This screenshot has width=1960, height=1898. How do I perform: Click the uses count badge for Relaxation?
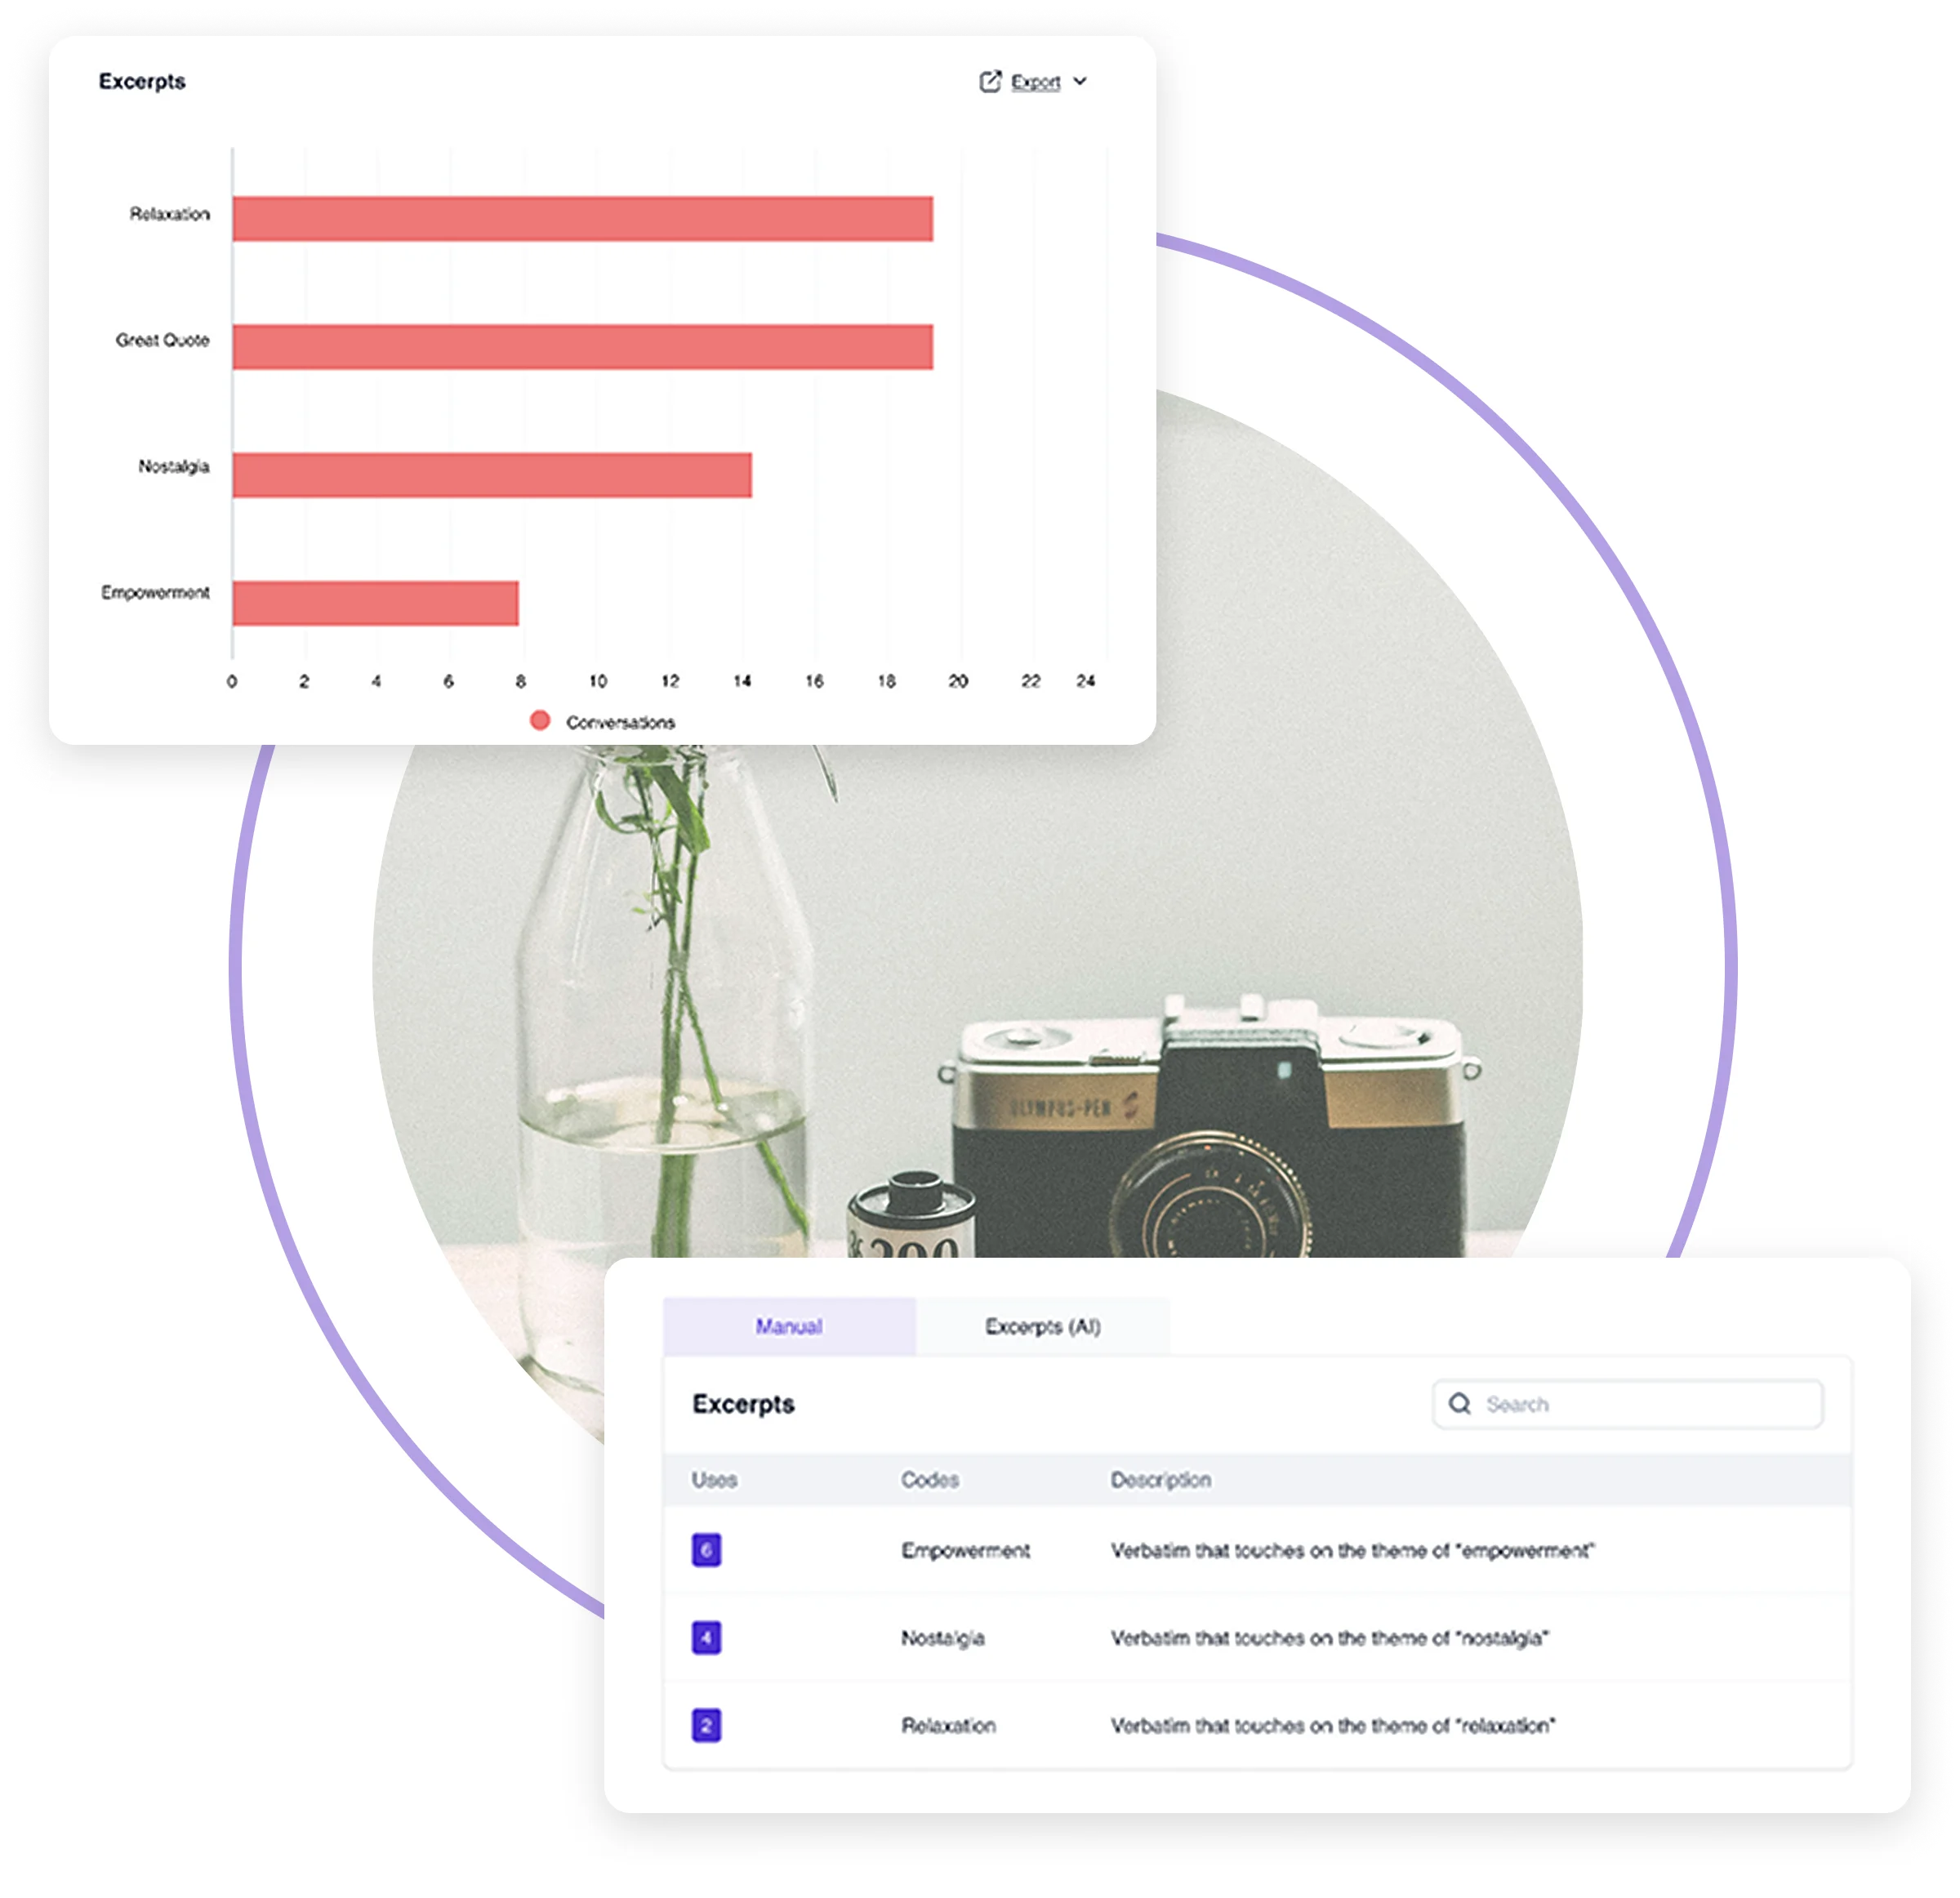[706, 1725]
